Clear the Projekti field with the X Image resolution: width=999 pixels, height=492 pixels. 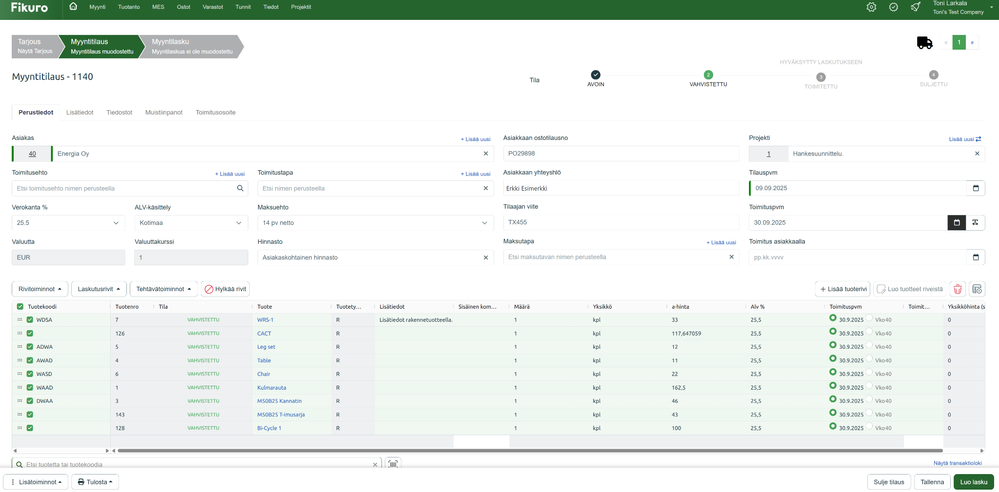[977, 154]
